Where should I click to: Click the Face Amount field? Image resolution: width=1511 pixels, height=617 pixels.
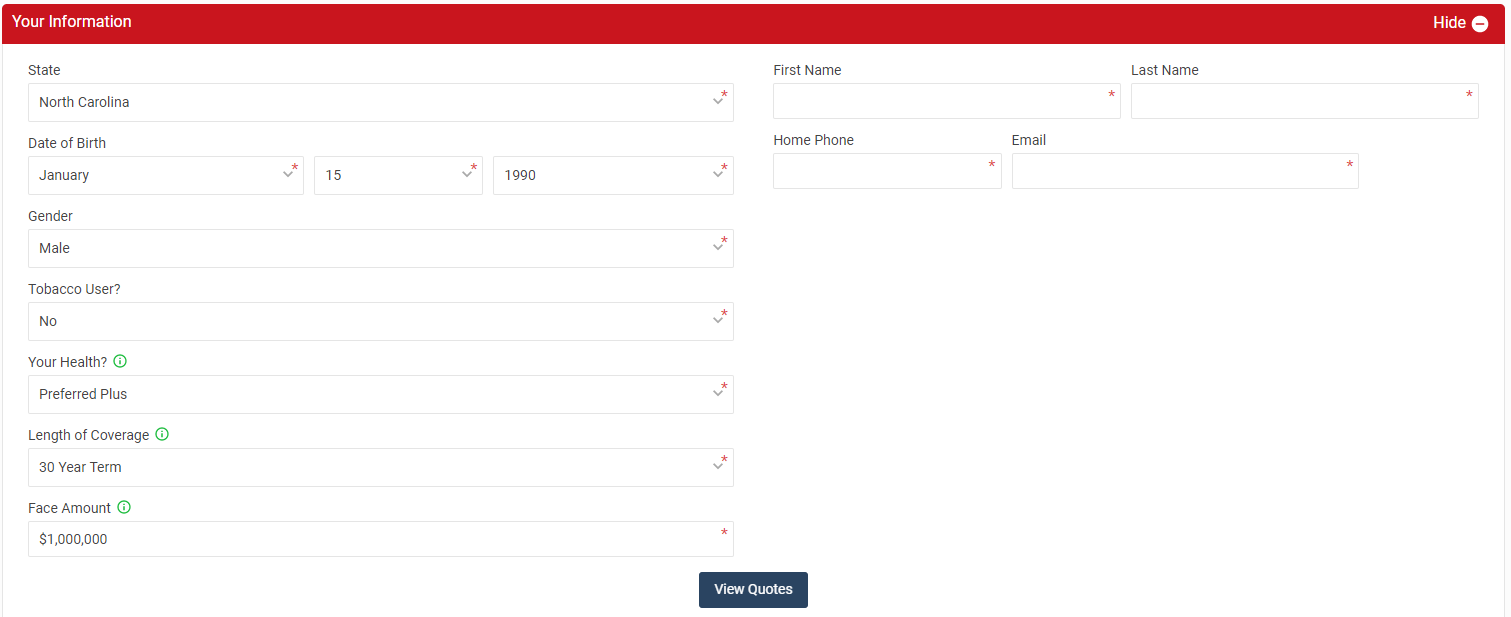pos(380,539)
